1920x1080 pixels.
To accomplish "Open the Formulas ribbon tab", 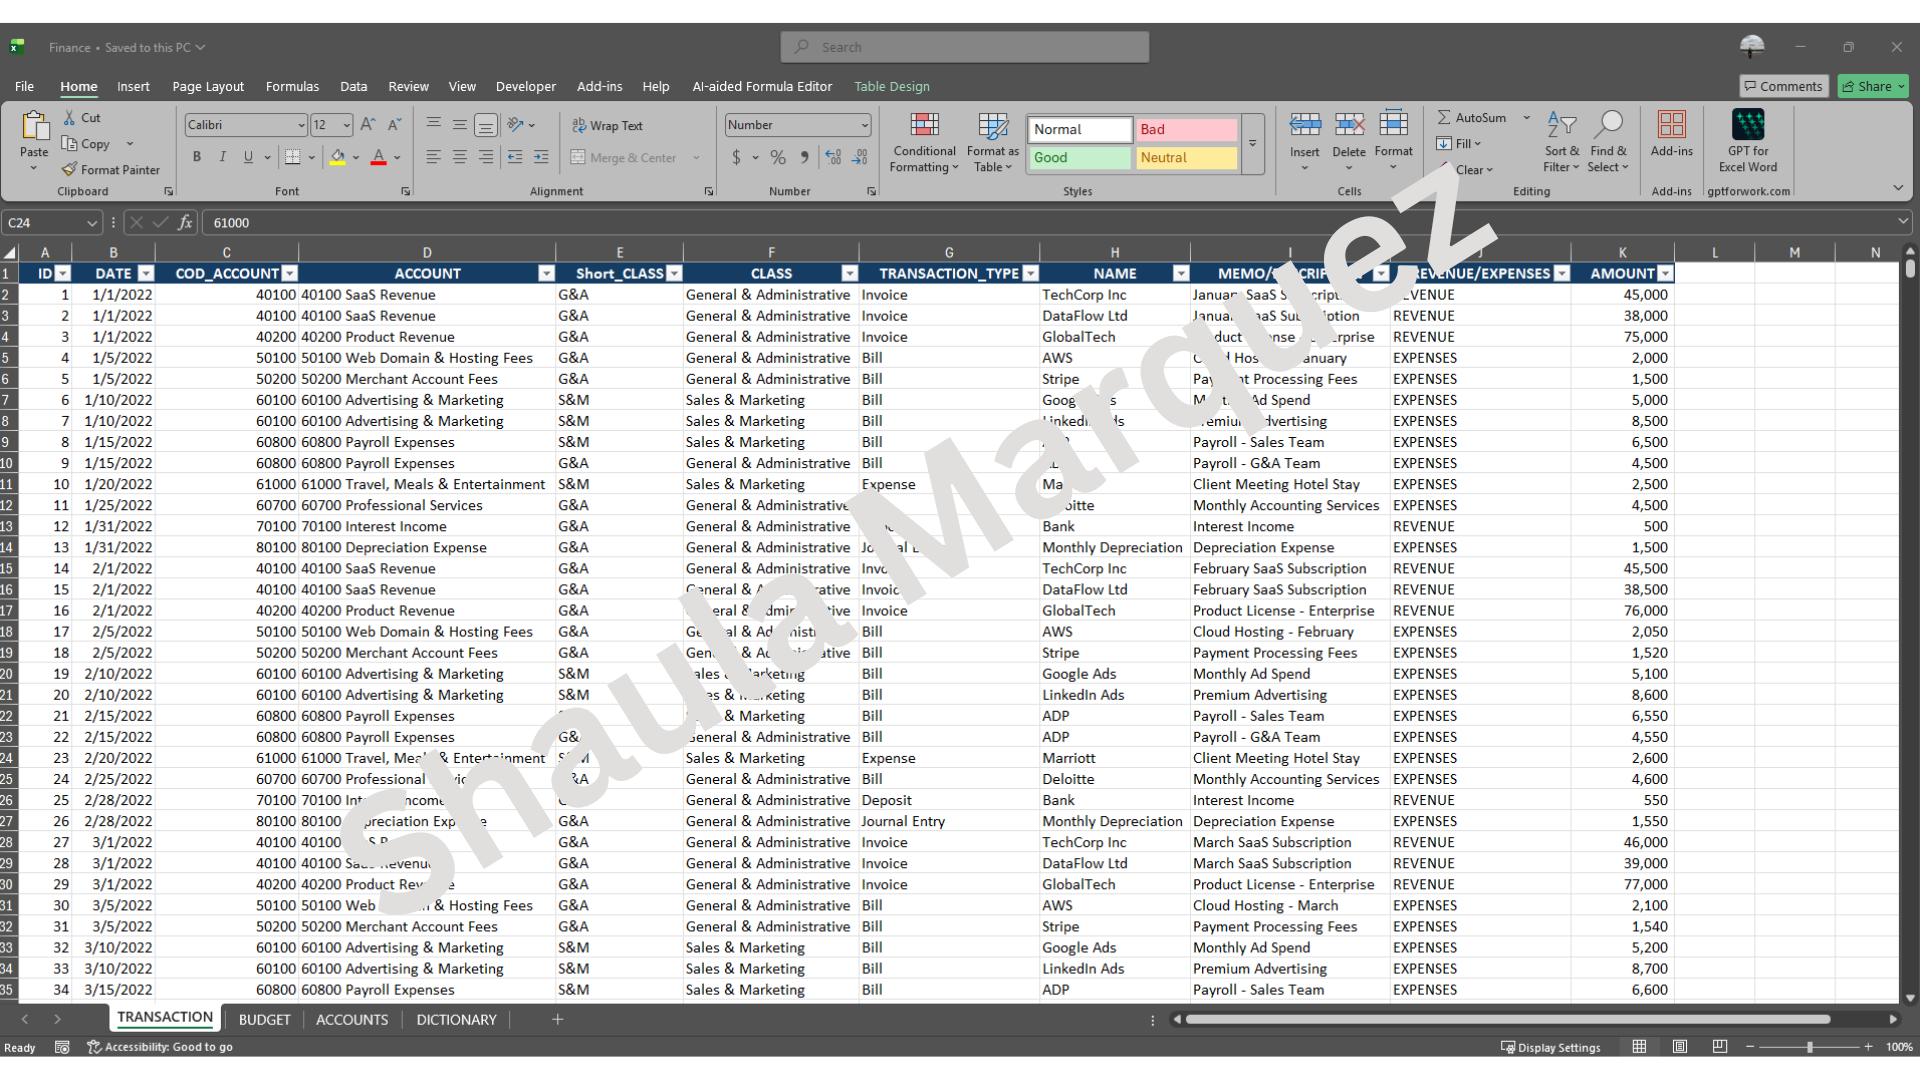I will pyautogui.click(x=292, y=87).
